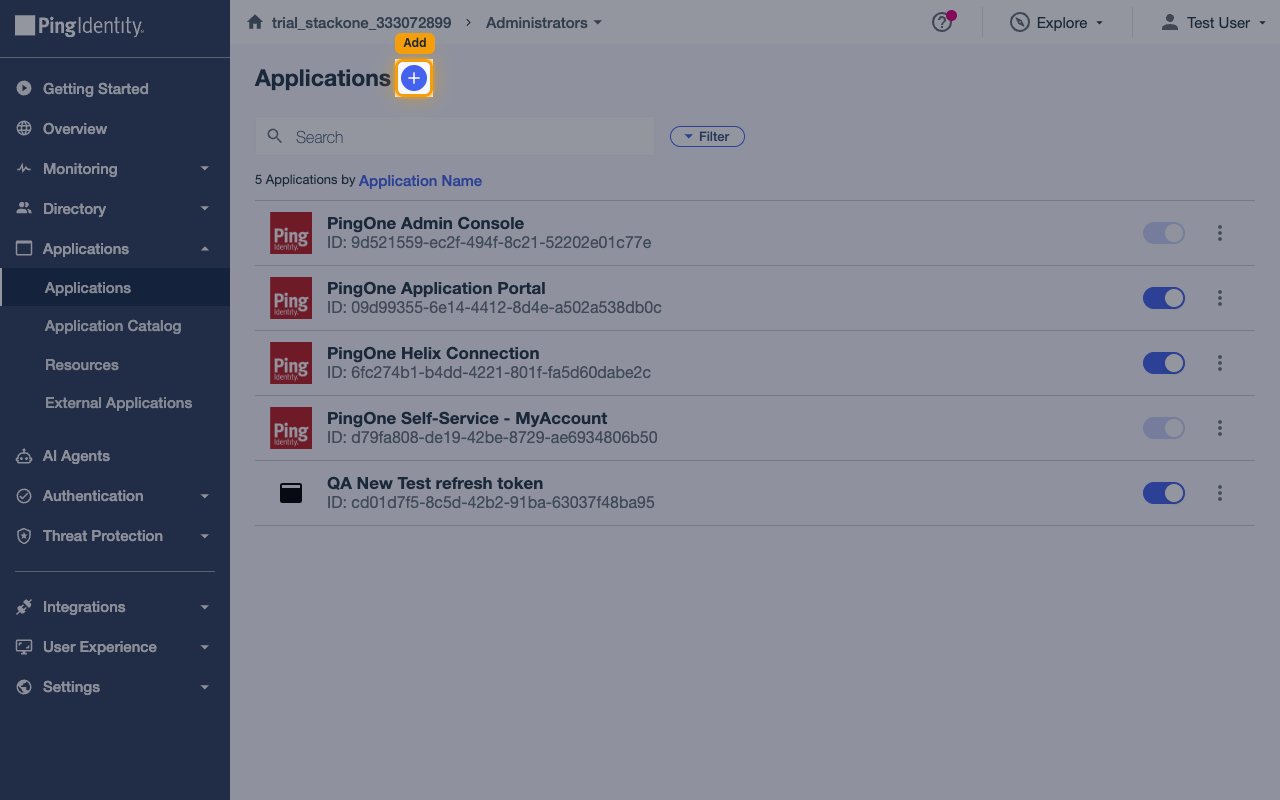Select Applications submenu item
Image resolution: width=1280 pixels, height=800 pixels.
pos(115,288)
